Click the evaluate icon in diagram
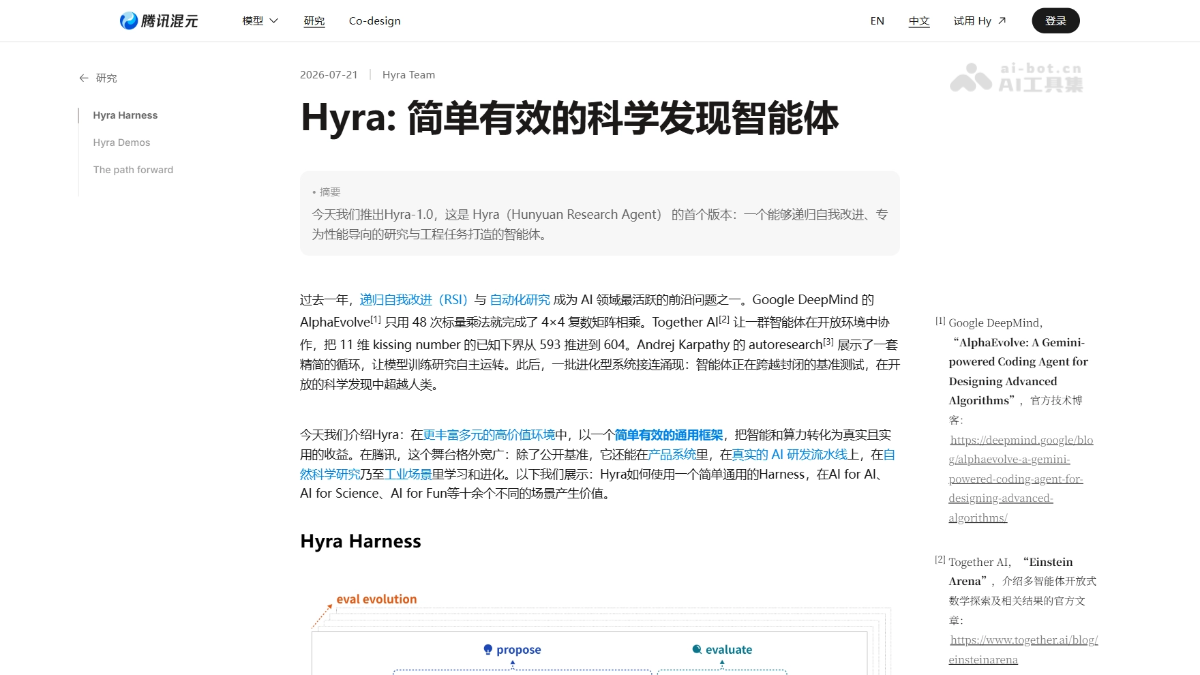Screen dimensions: 1200x675 click(x=697, y=649)
